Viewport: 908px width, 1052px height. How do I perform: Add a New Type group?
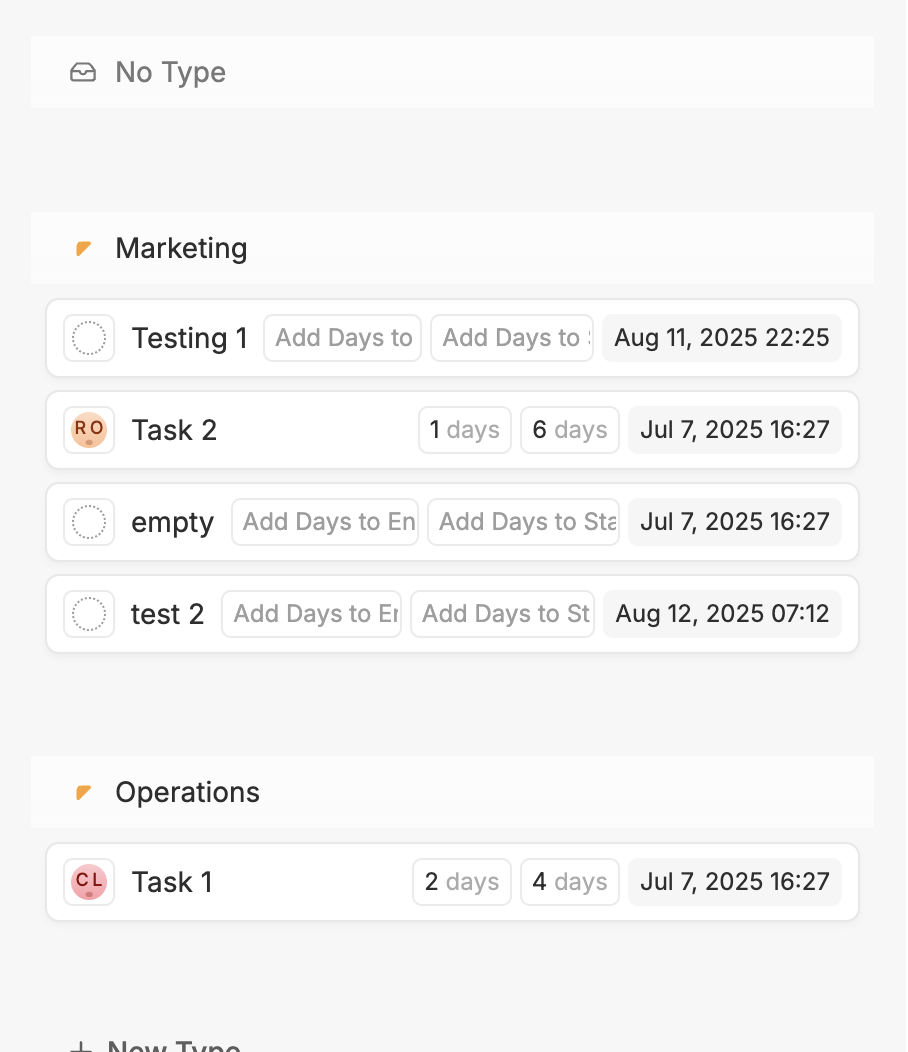(x=156, y=1045)
